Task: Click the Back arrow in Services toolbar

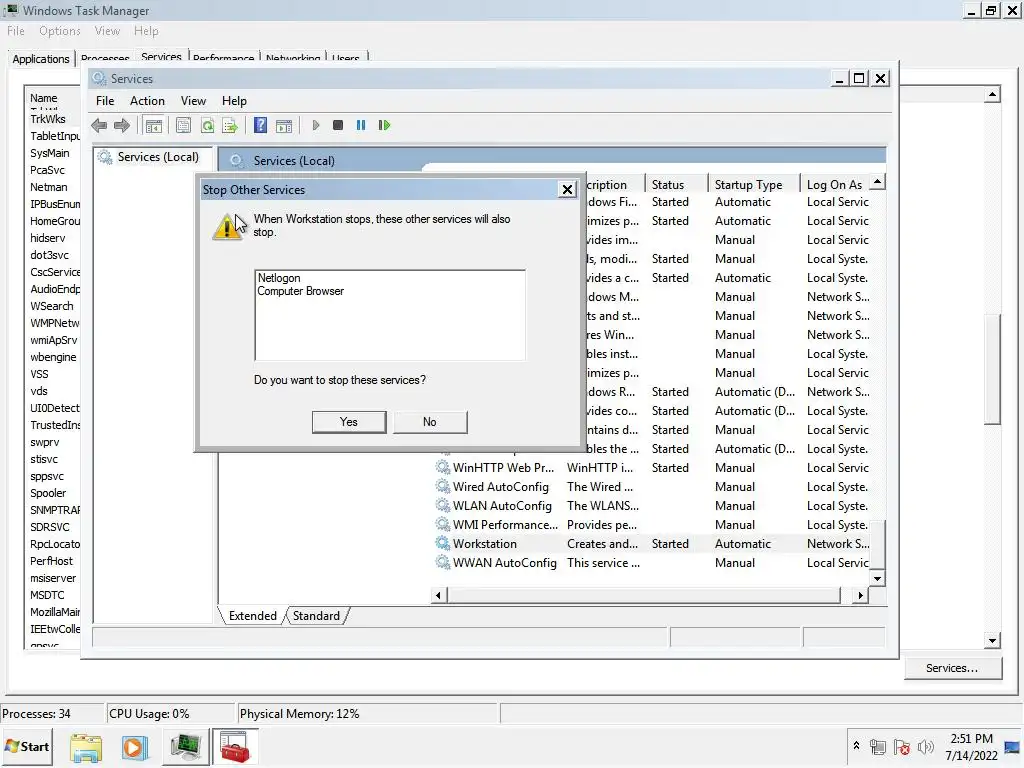Action: click(99, 125)
